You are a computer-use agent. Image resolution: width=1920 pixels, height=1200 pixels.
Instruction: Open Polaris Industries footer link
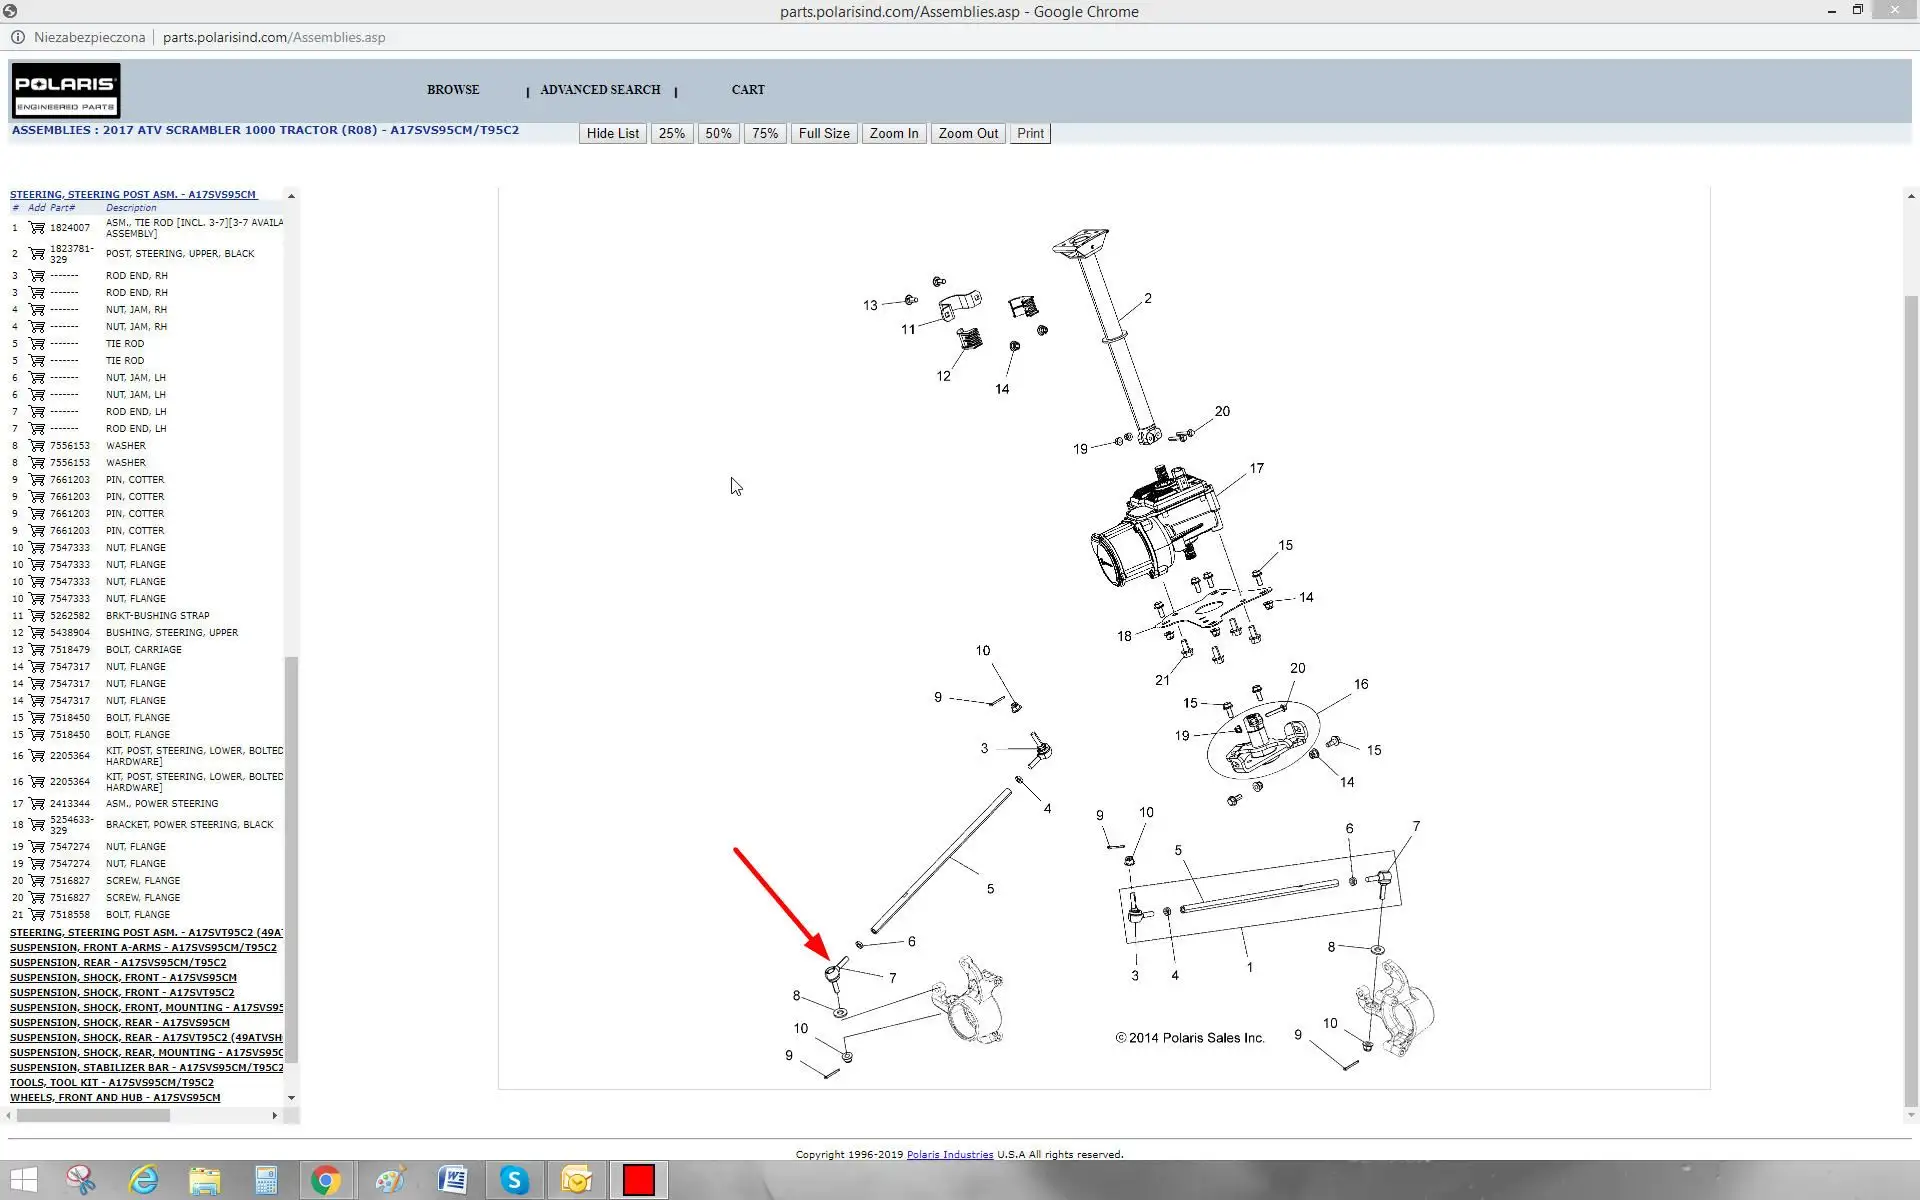click(949, 1155)
